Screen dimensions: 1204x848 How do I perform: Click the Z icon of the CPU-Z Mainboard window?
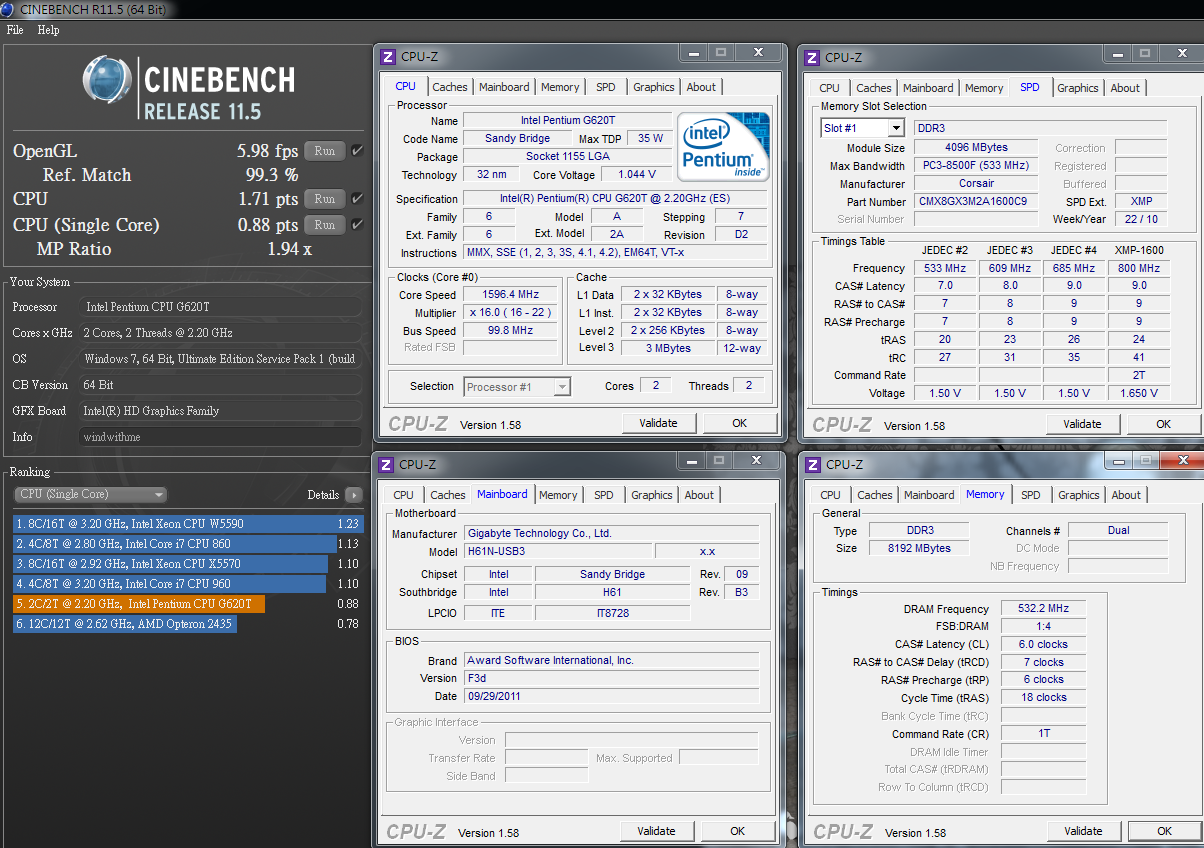click(x=386, y=464)
